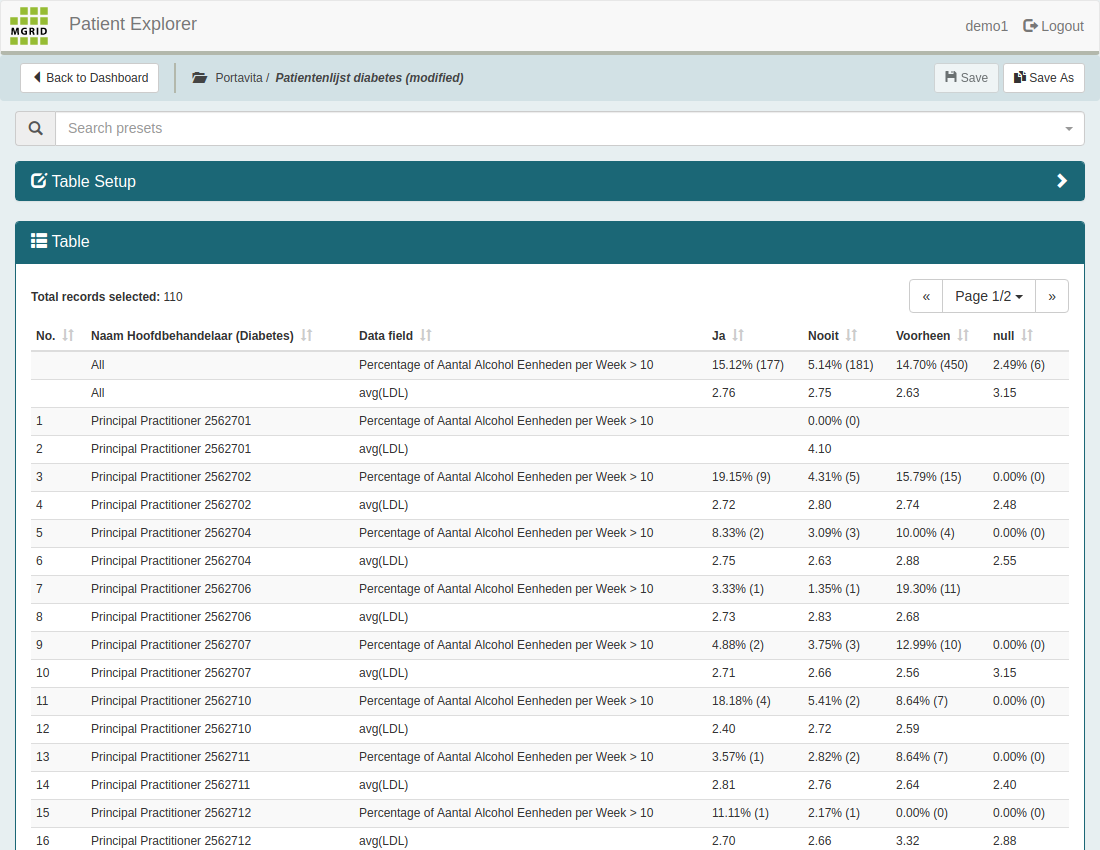Click the 11.11% (1) cell
This screenshot has width=1100, height=850.
[x=740, y=814]
